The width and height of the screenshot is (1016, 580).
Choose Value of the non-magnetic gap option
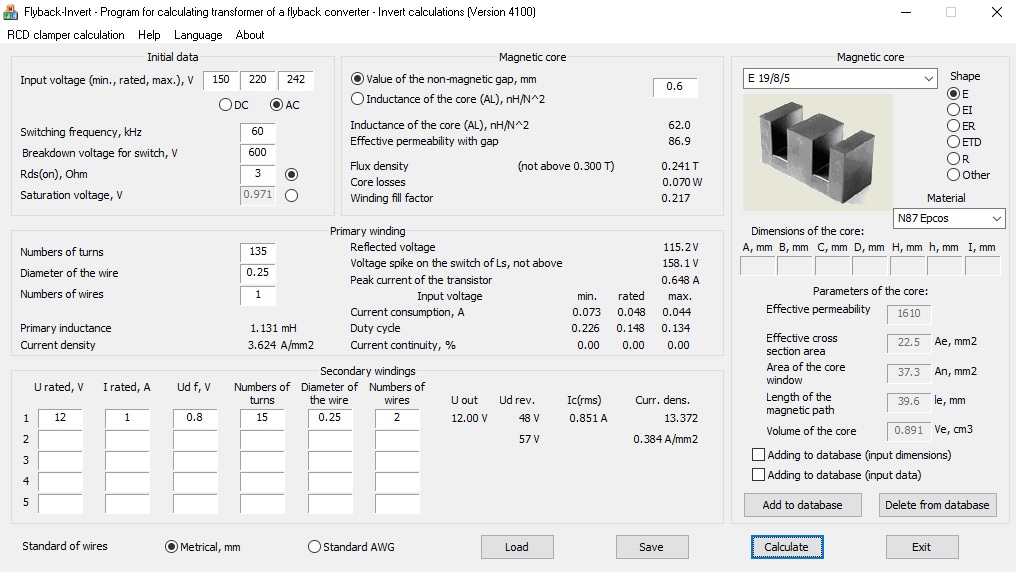click(357, 79)
